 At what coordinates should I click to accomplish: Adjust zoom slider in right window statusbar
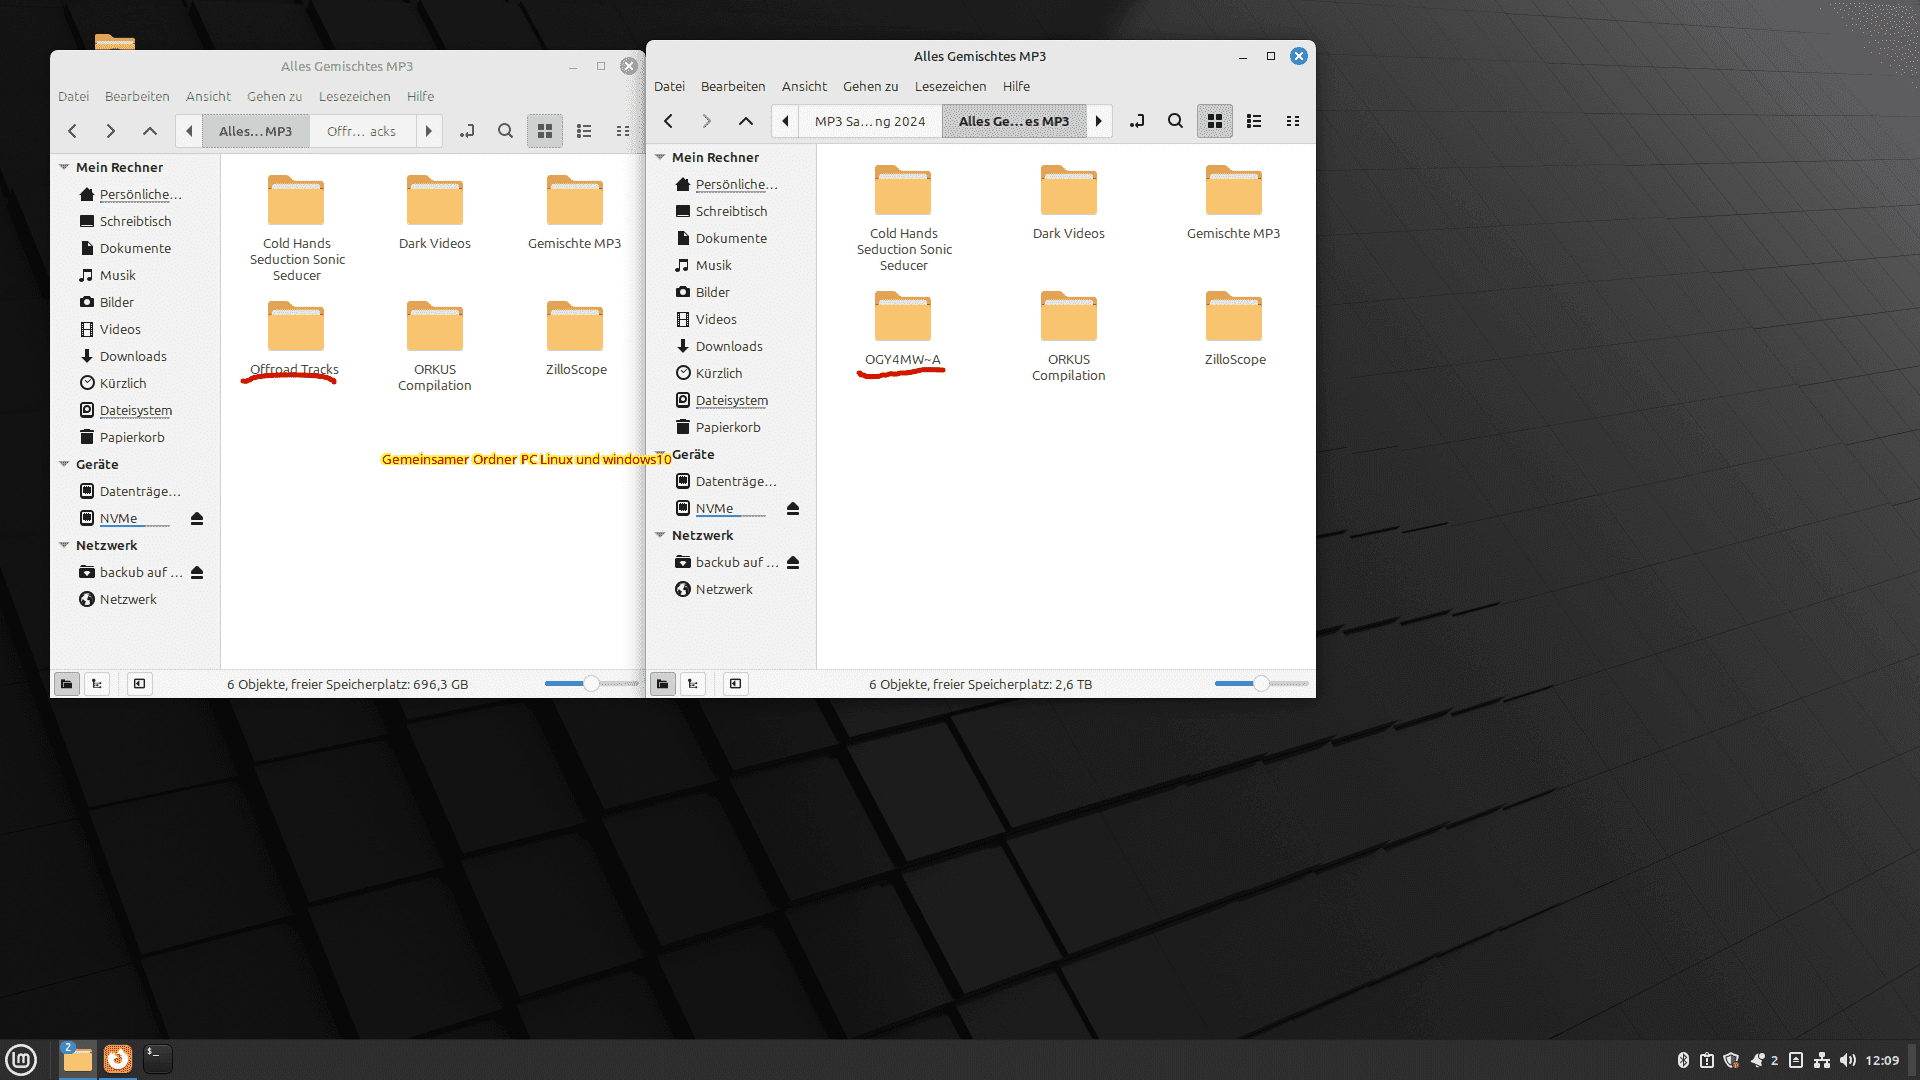click(x=1261, y=684)
